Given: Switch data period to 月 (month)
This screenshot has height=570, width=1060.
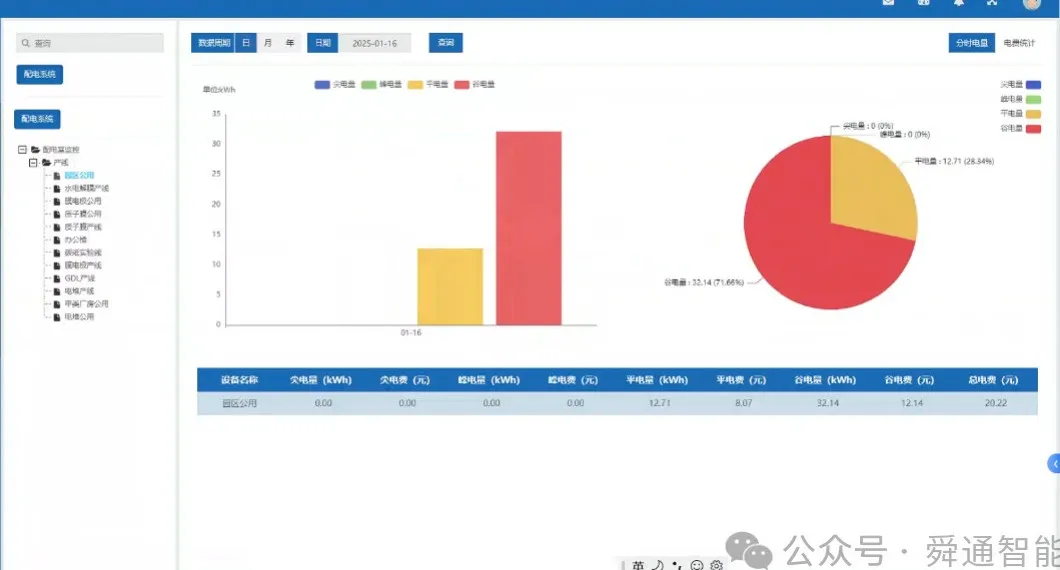Looking at the screenshot, I should (268, 43).
